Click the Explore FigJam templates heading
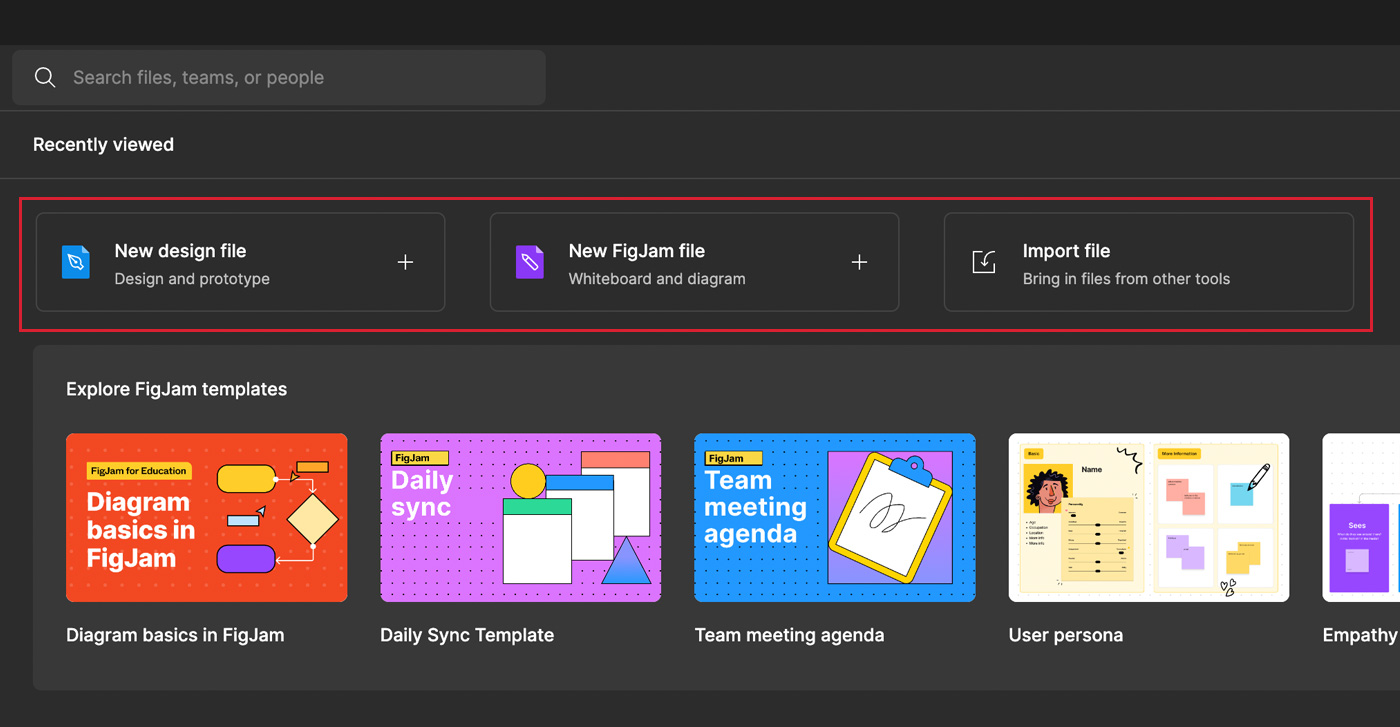This screenshot has width=1400, height=727. (x=176, y=389)
